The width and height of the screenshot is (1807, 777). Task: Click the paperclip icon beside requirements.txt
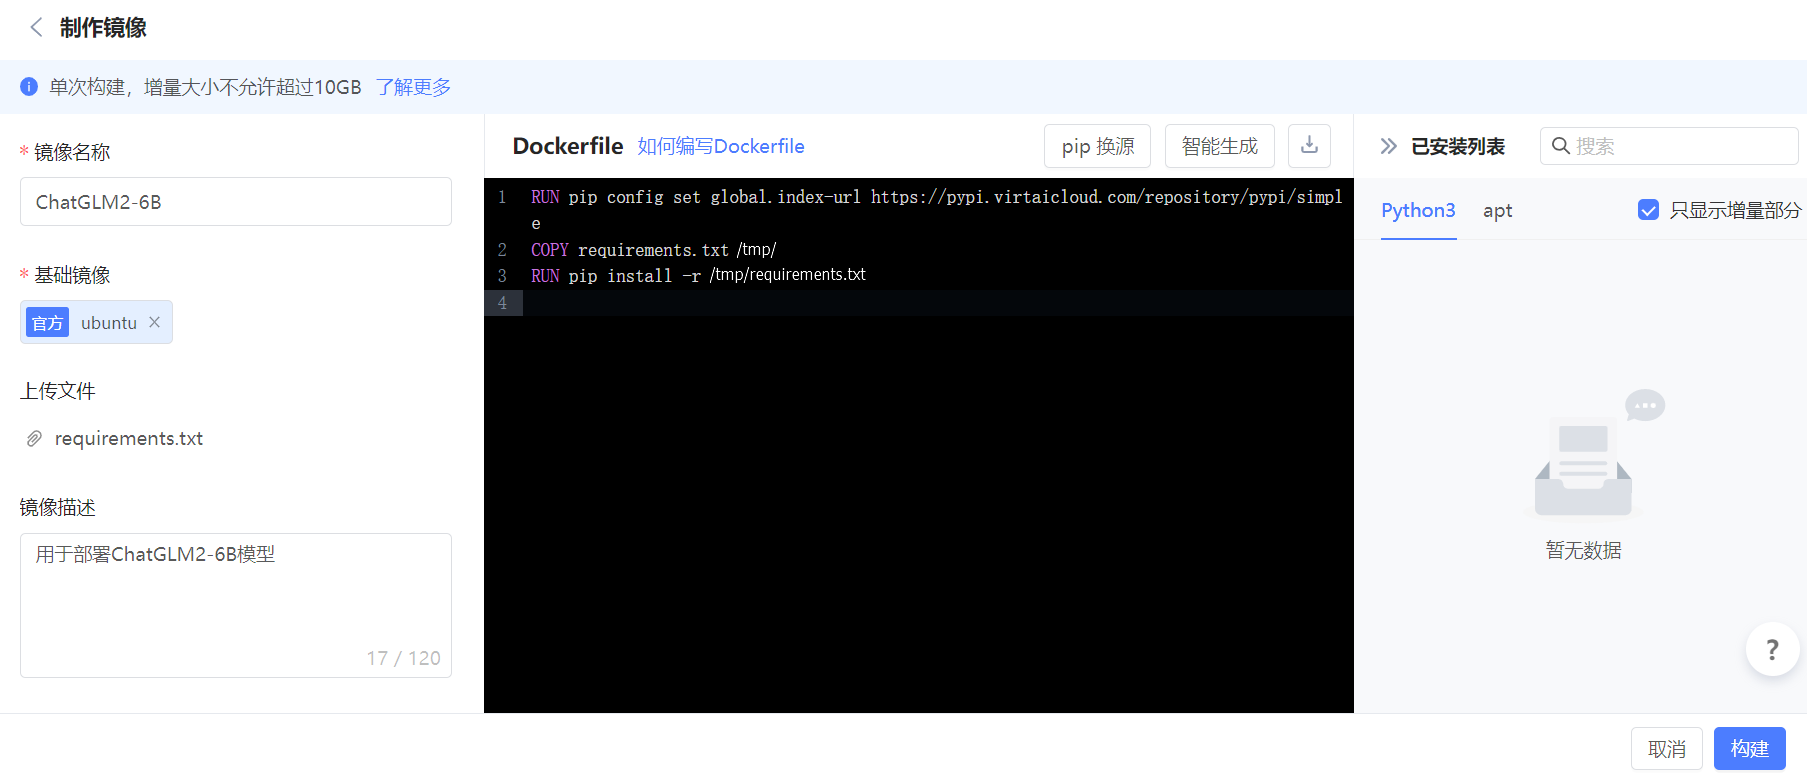34,439
